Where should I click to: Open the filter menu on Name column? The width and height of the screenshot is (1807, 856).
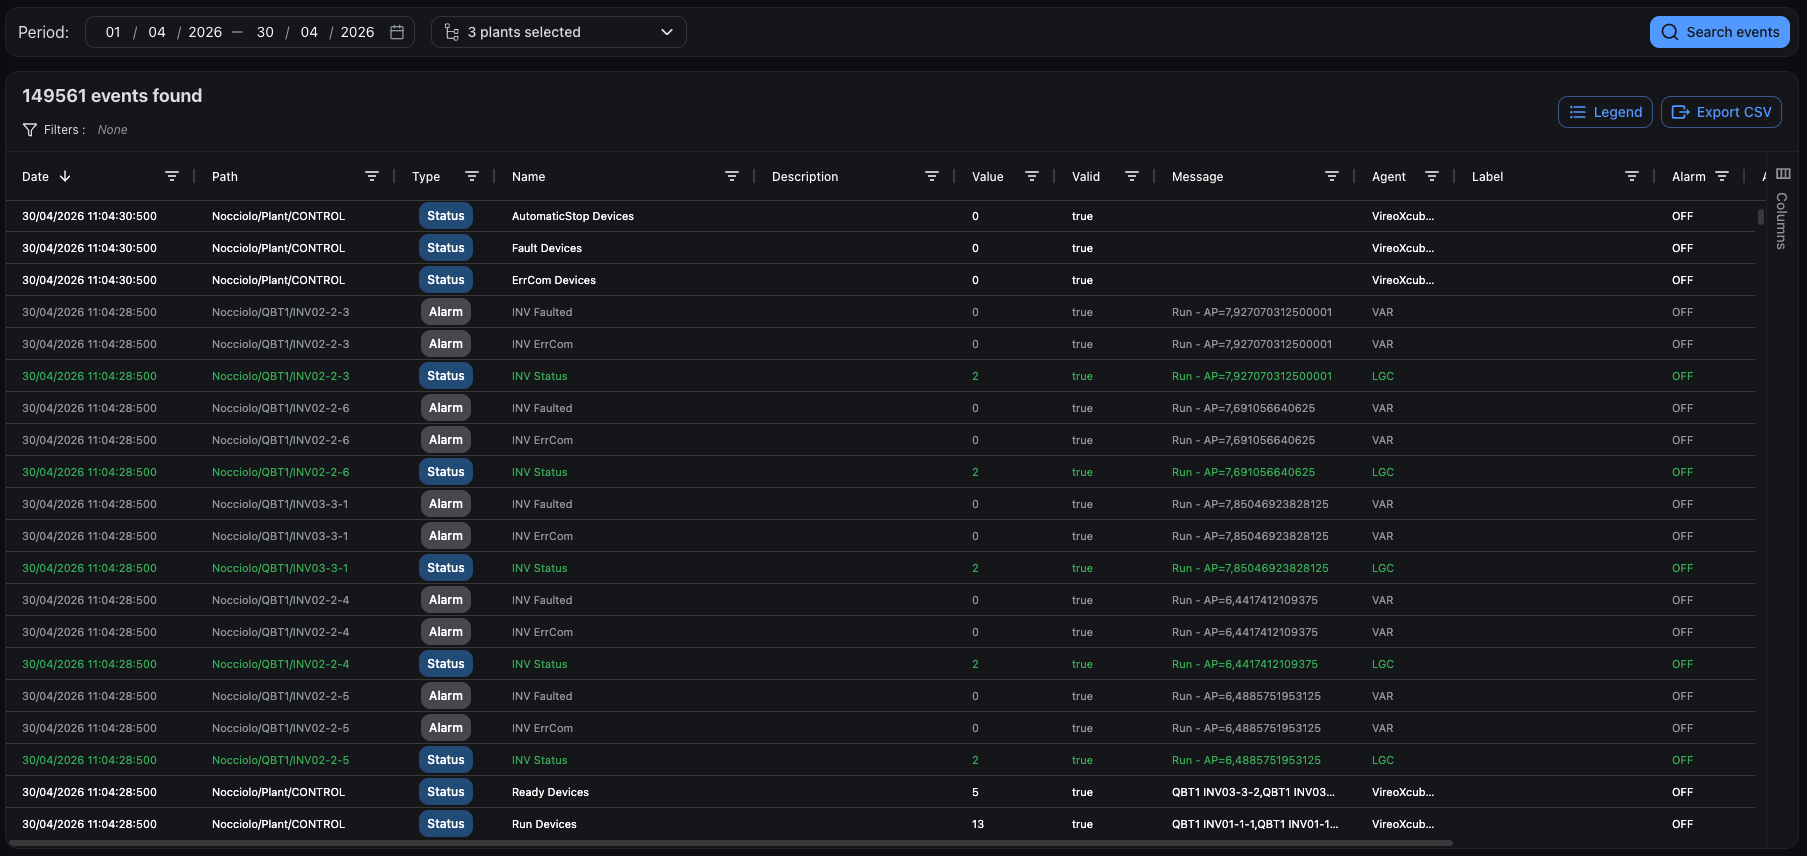click(x=732, y=176)
